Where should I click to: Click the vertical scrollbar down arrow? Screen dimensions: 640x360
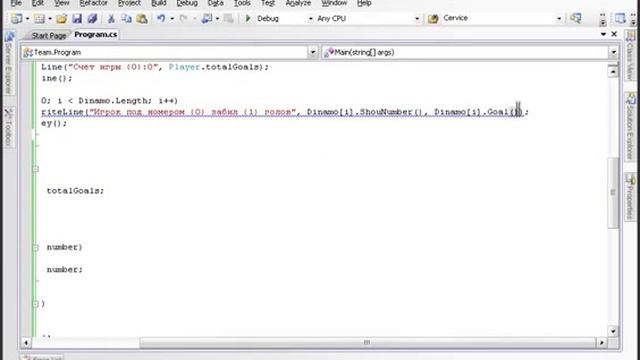coord(613,331)
